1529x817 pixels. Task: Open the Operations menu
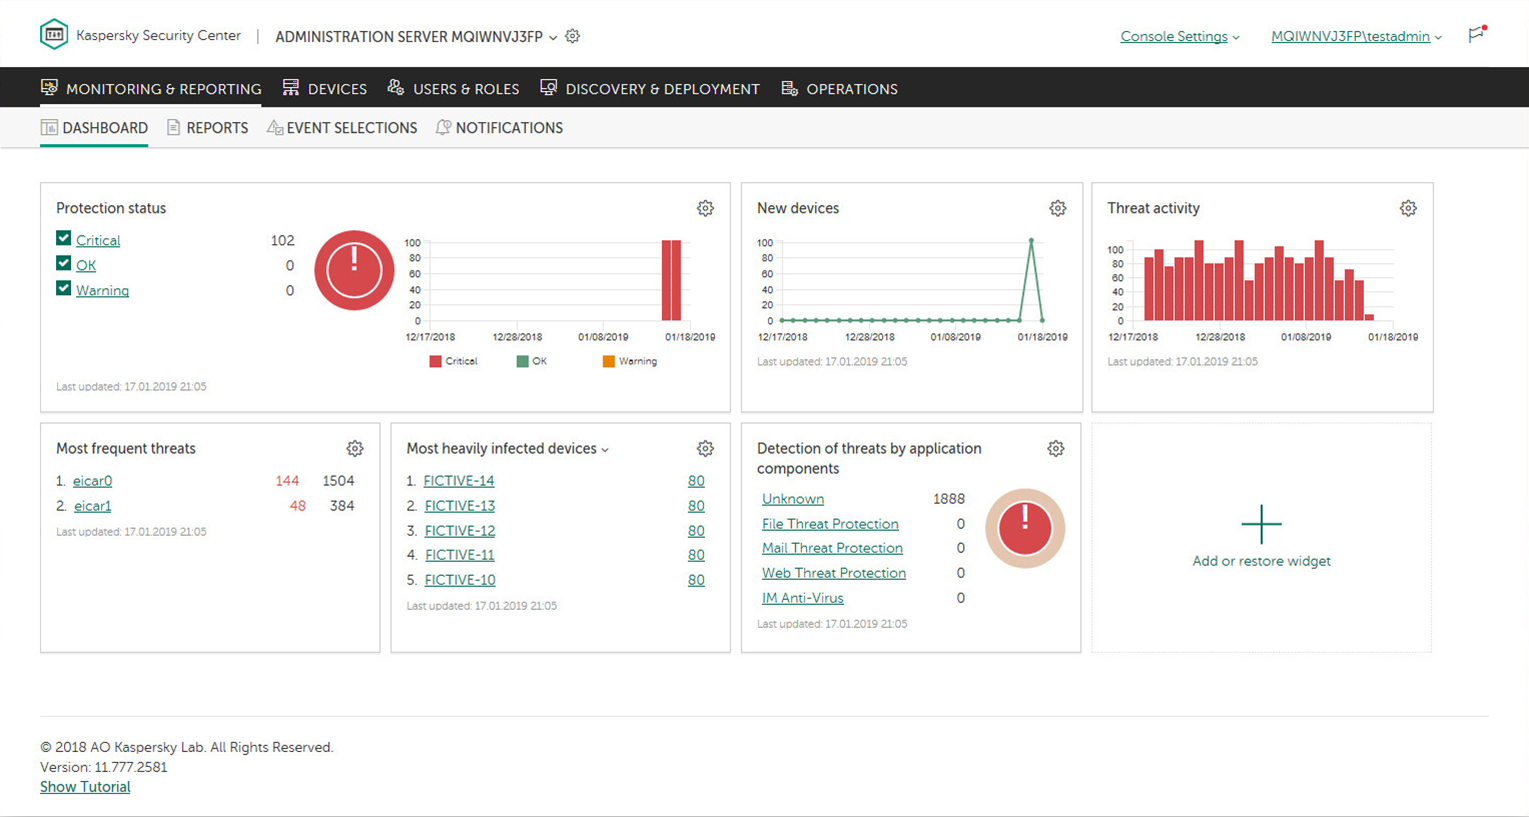[x=840, y=89]
